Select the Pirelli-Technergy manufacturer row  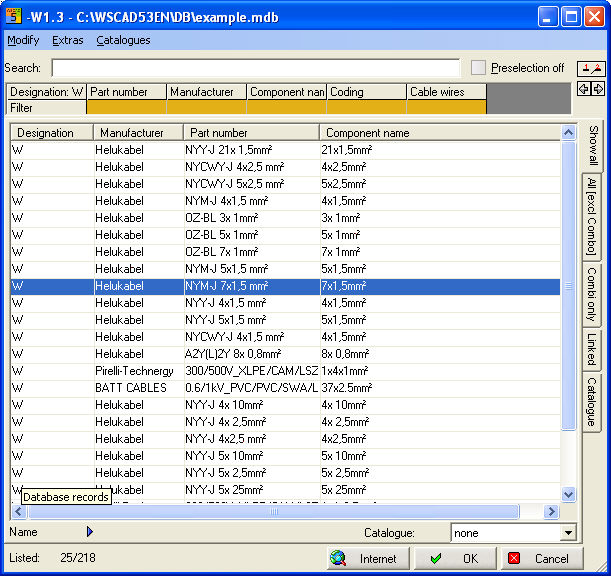click(x=285, y=371)
